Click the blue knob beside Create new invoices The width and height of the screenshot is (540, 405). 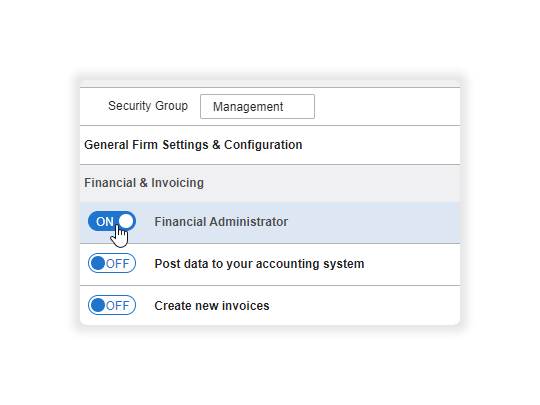(x=98, y=305)
